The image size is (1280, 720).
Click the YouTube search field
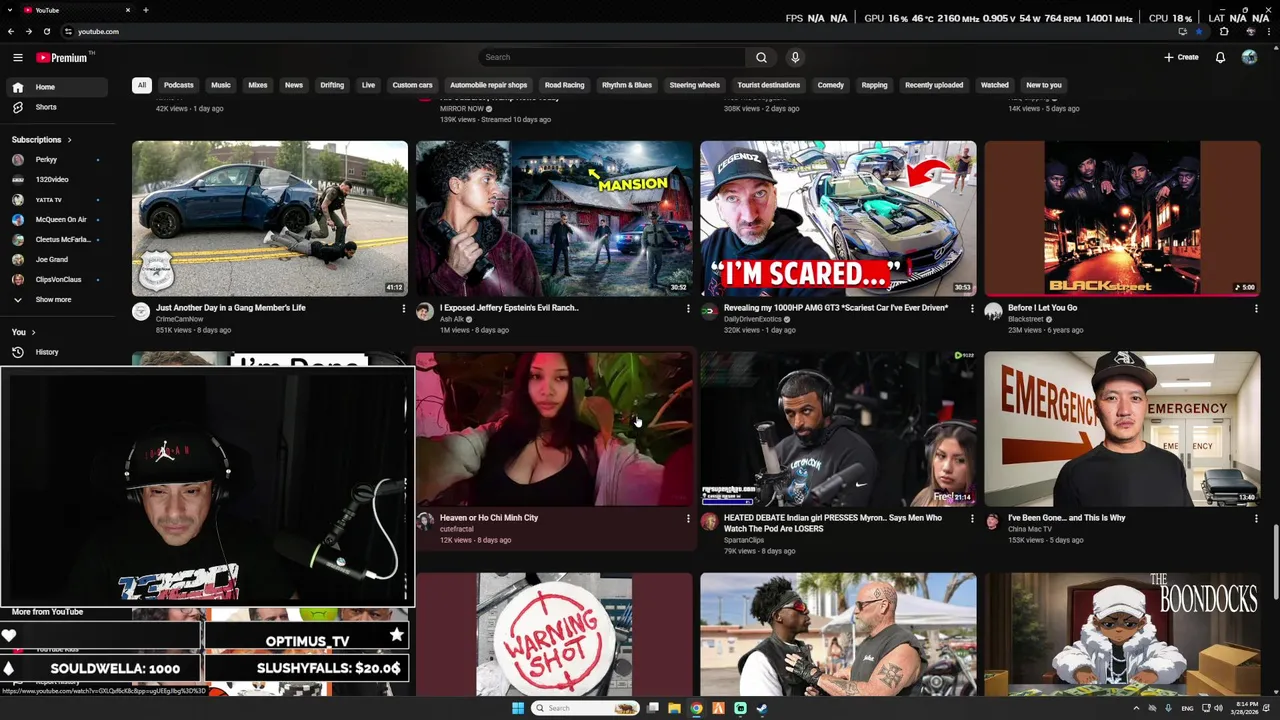pyautogui.click(x=612, y=57)
